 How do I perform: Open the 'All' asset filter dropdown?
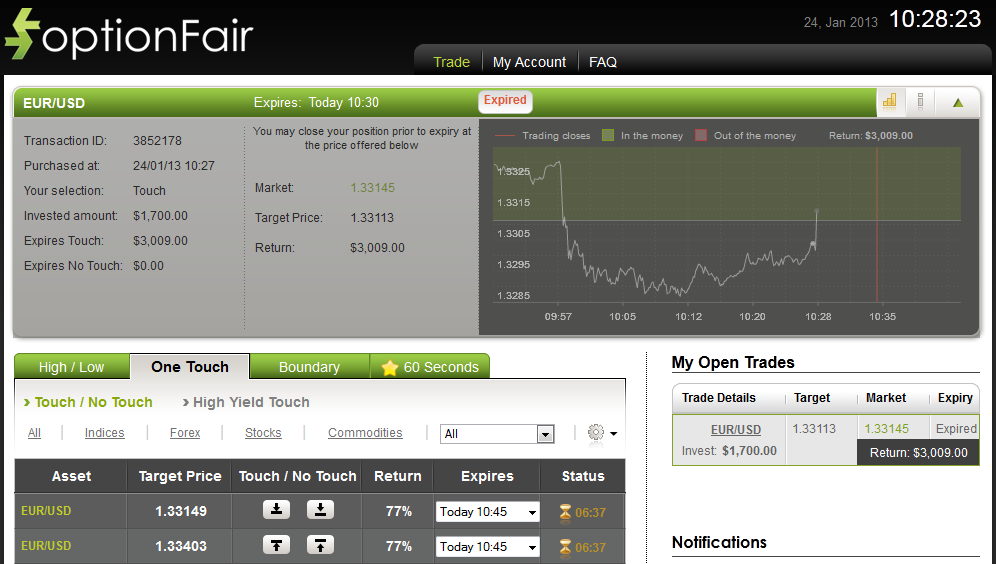545,434
